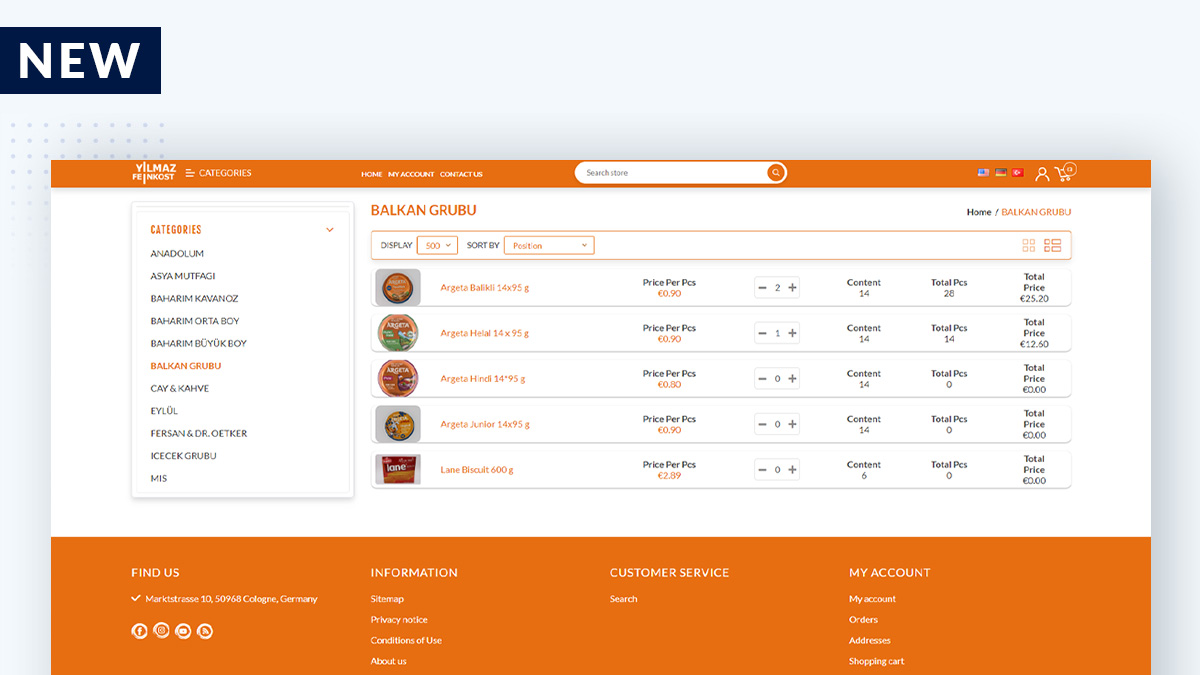Viewport: 1200px width, 675px height.
Task: Open the Facebook footer icon
Action: click(139, 631)
